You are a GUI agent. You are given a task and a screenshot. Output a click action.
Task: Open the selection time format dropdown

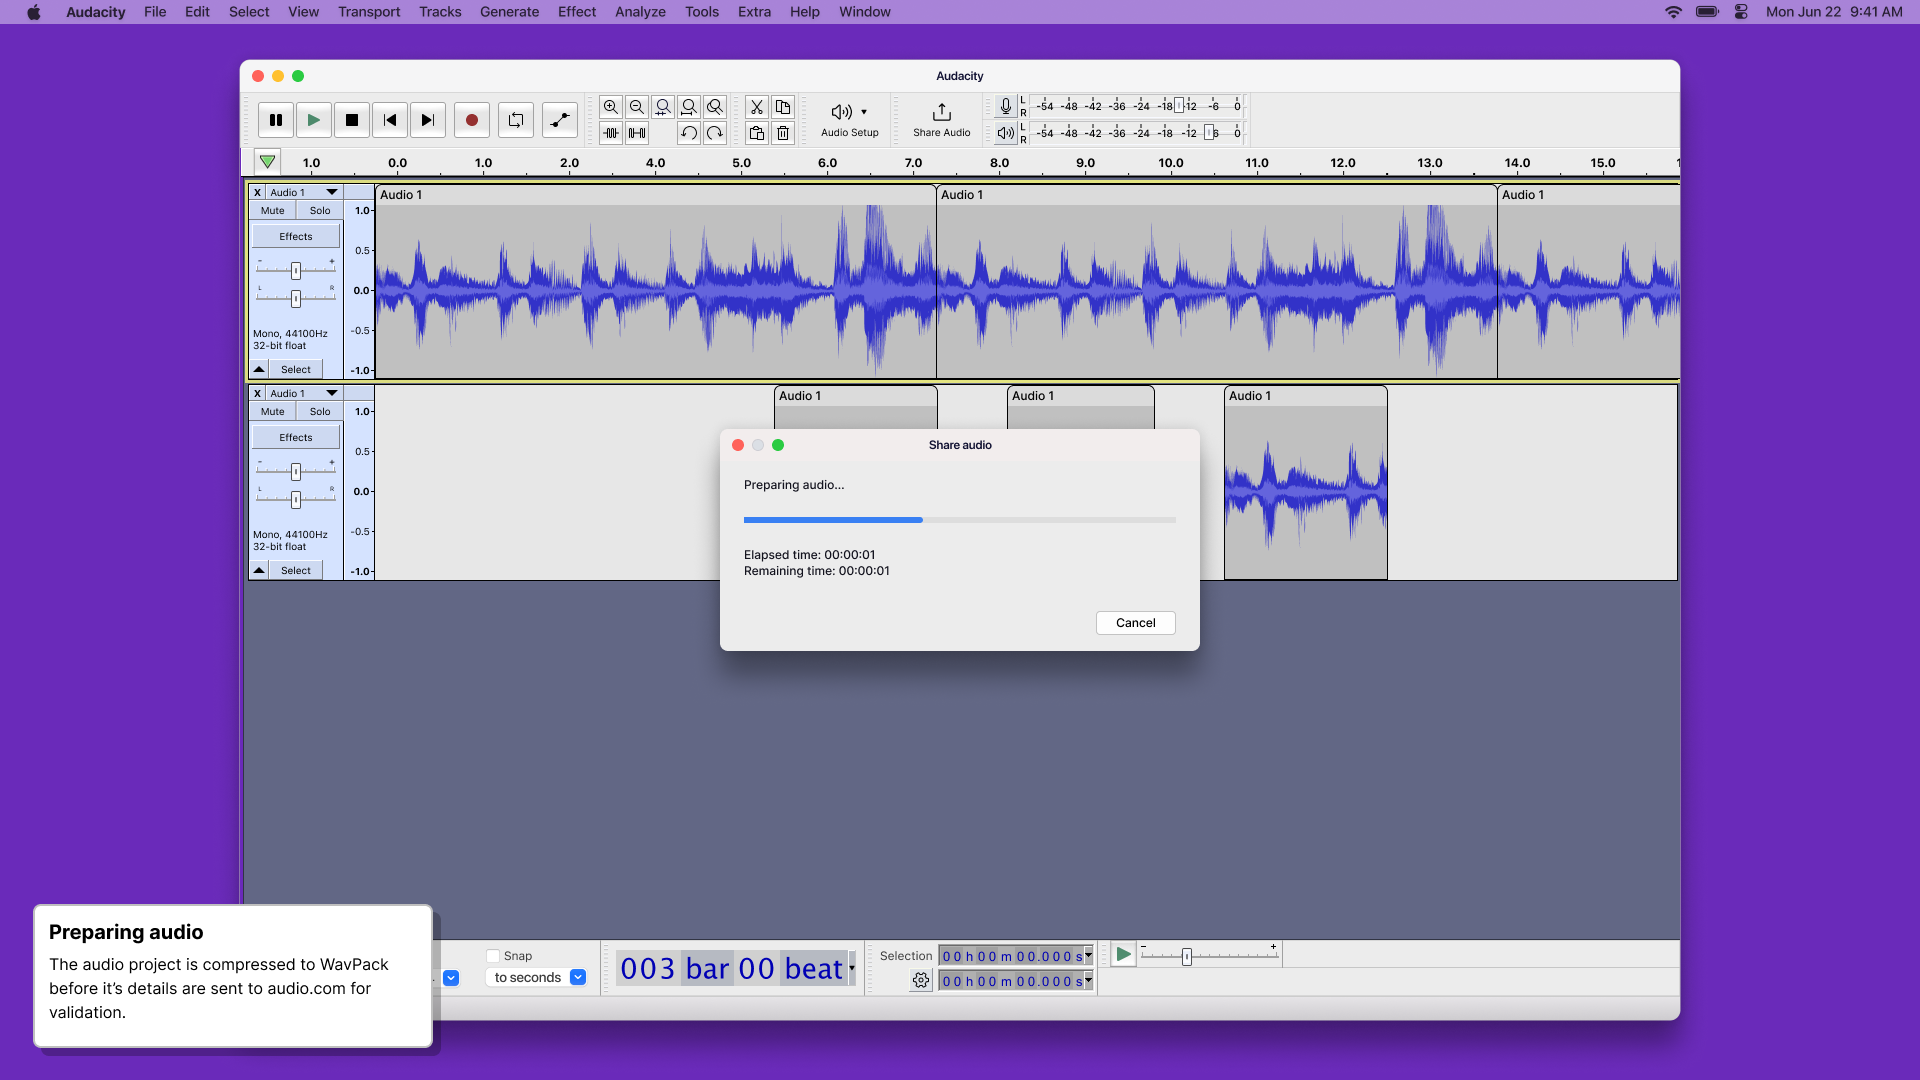click(x=1086, y=955)
